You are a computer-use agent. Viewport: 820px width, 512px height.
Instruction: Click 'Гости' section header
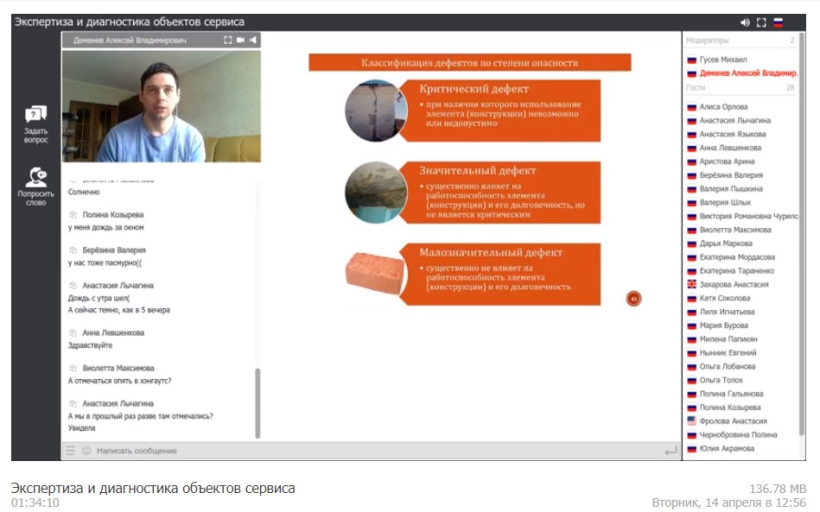pos(695,87)
